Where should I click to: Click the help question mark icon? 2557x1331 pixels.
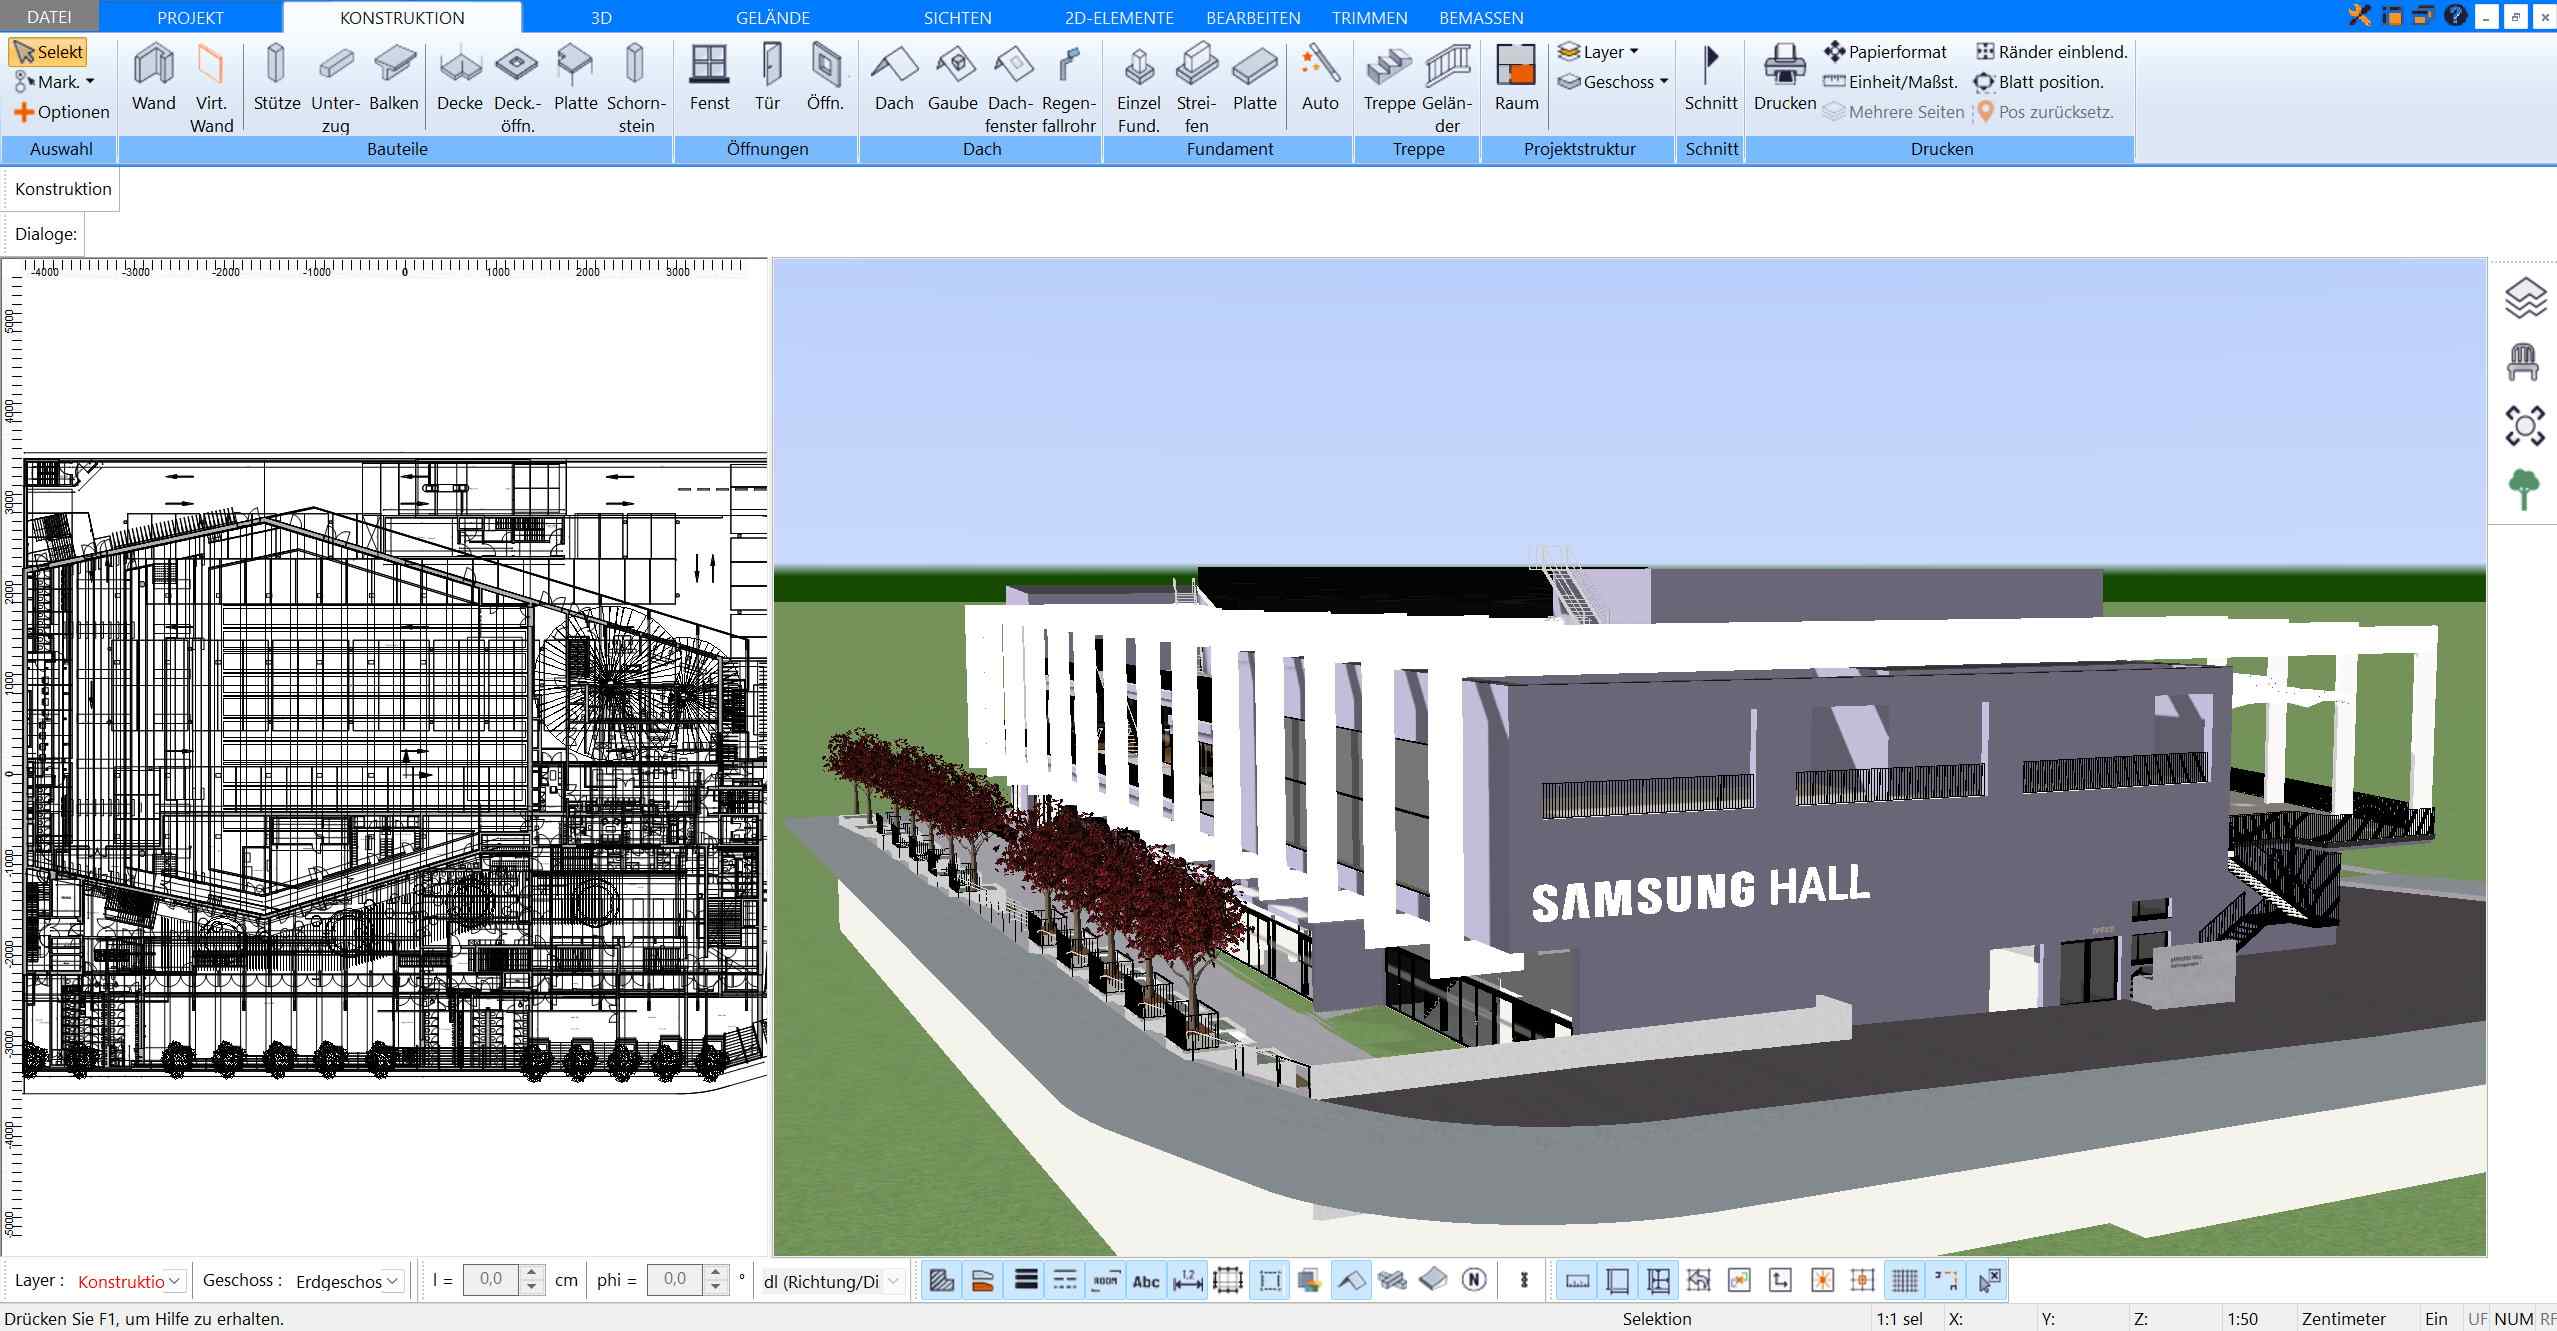[x=2455, y=16]
